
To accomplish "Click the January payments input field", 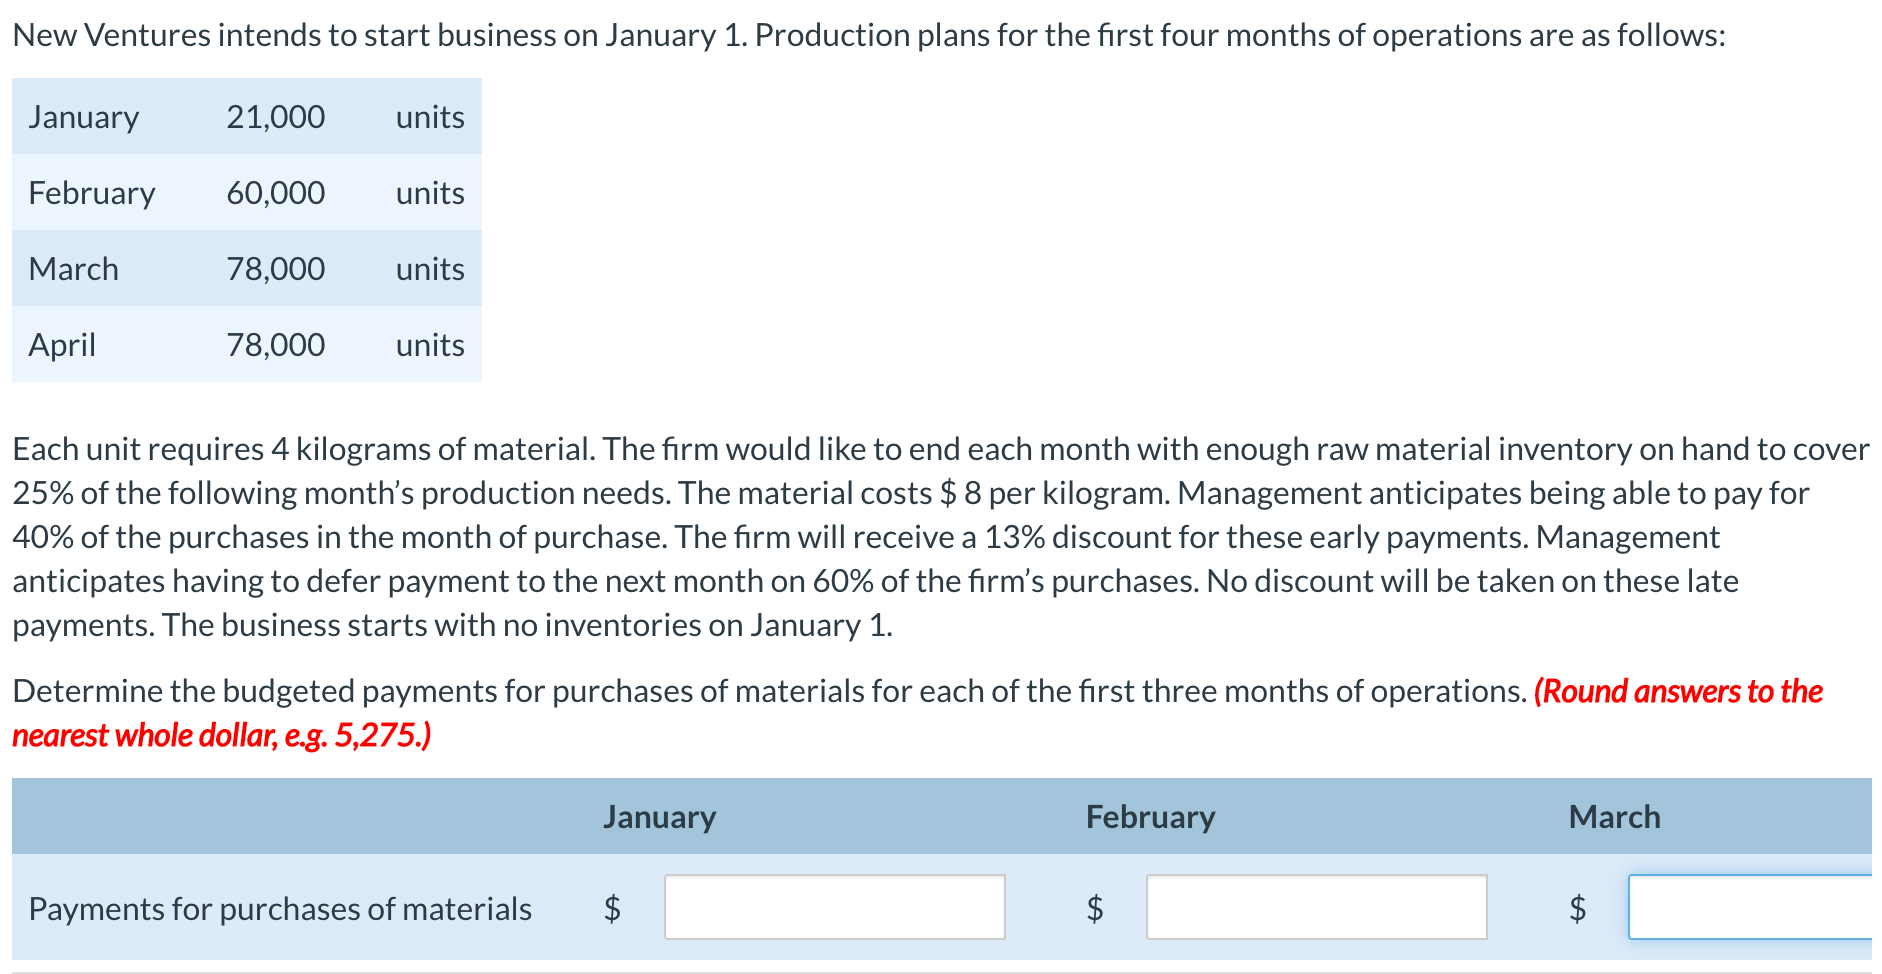I will click(x=835, y=907).
